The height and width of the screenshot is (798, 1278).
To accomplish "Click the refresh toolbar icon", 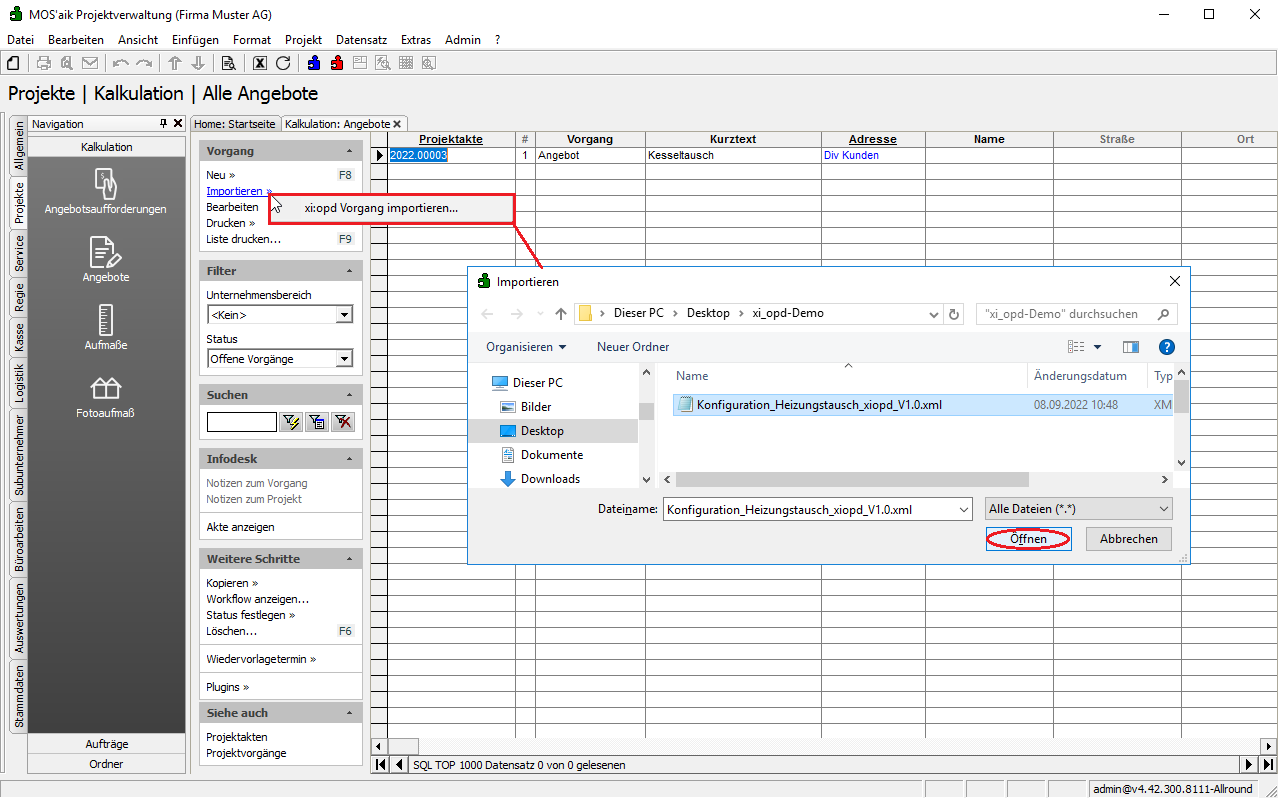I will [x=283, y=63].
